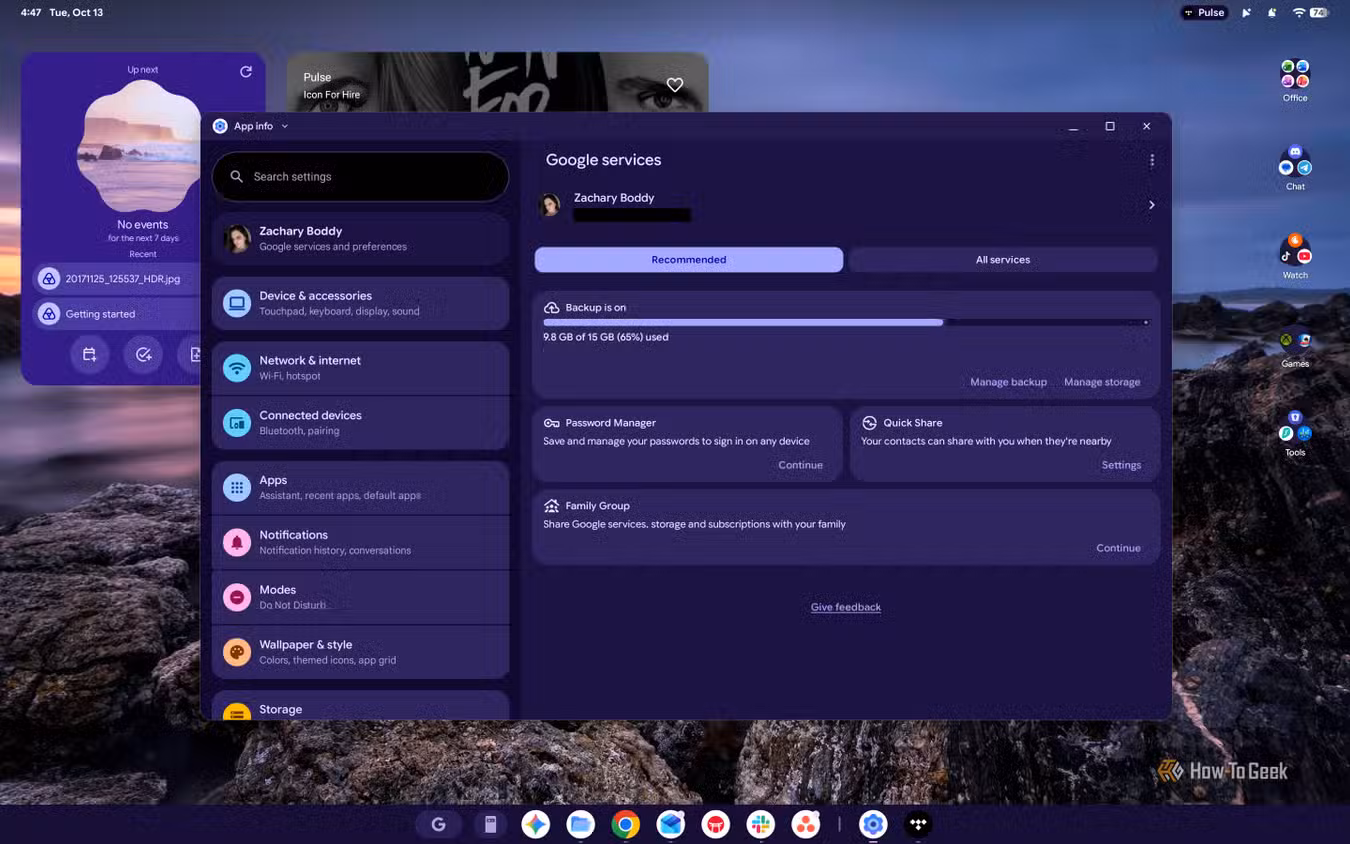The height and width of the screenshot is (844, 1350).
Task: Click the backup storage usage bar
Action: tap(846, 322)
